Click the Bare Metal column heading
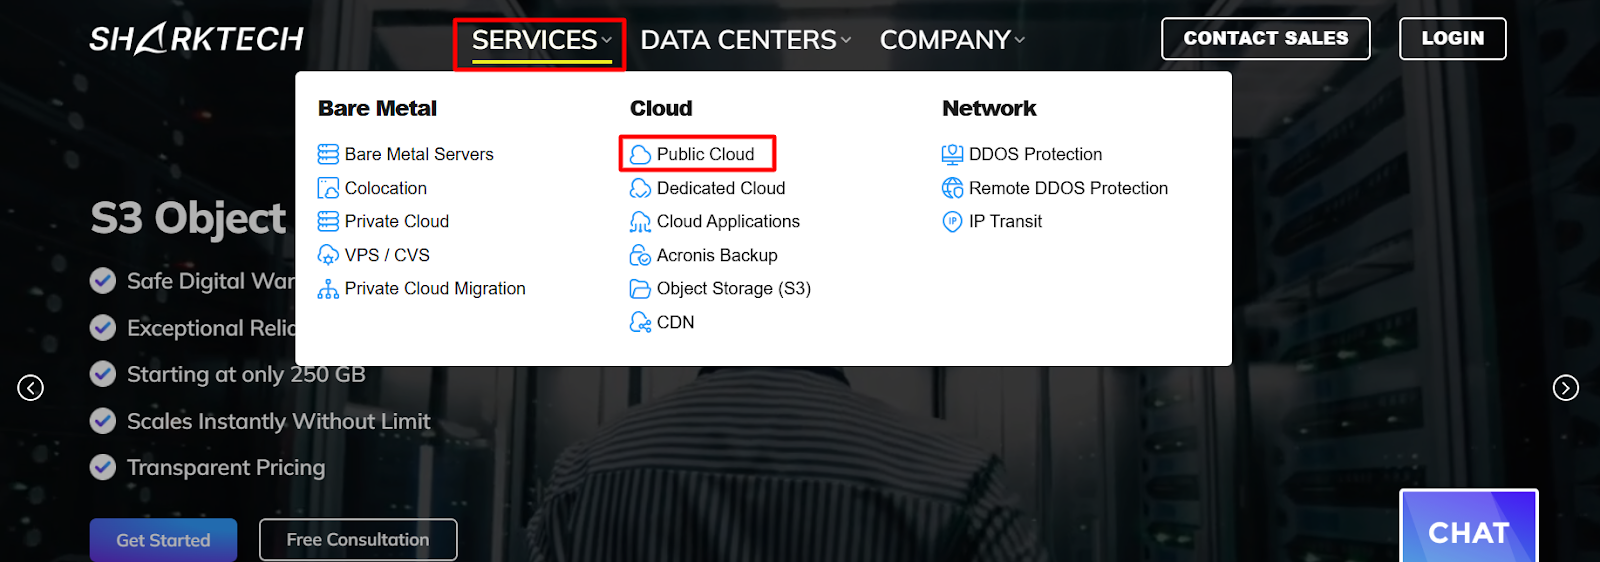Image resolution: width=1600 pixels, height=562 pixels. (x=377, y=108)
